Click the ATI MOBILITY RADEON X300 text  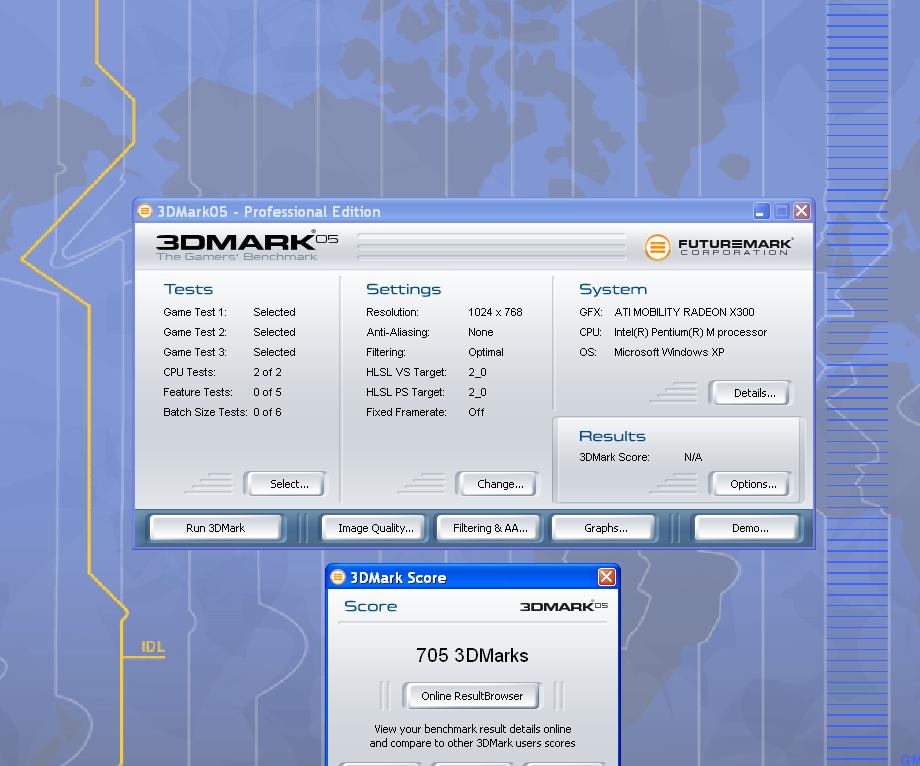(x=684, y=312)
